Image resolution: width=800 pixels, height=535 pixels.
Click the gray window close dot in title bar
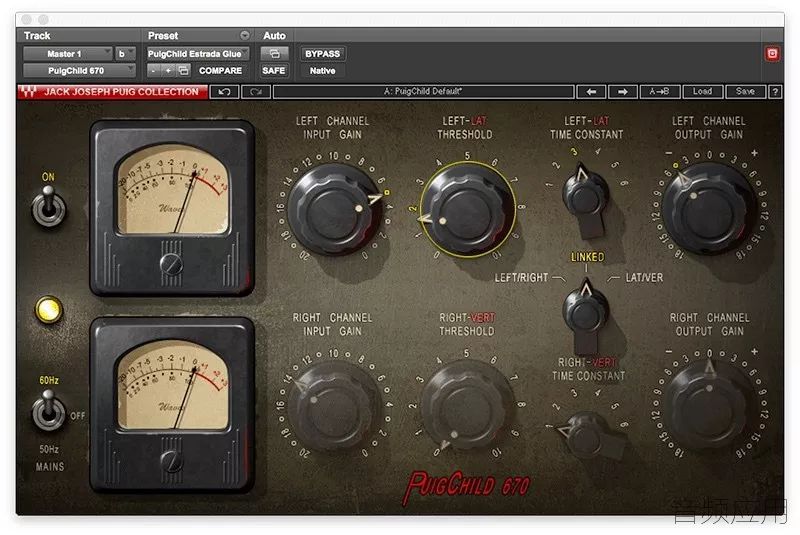click(27, 19)
